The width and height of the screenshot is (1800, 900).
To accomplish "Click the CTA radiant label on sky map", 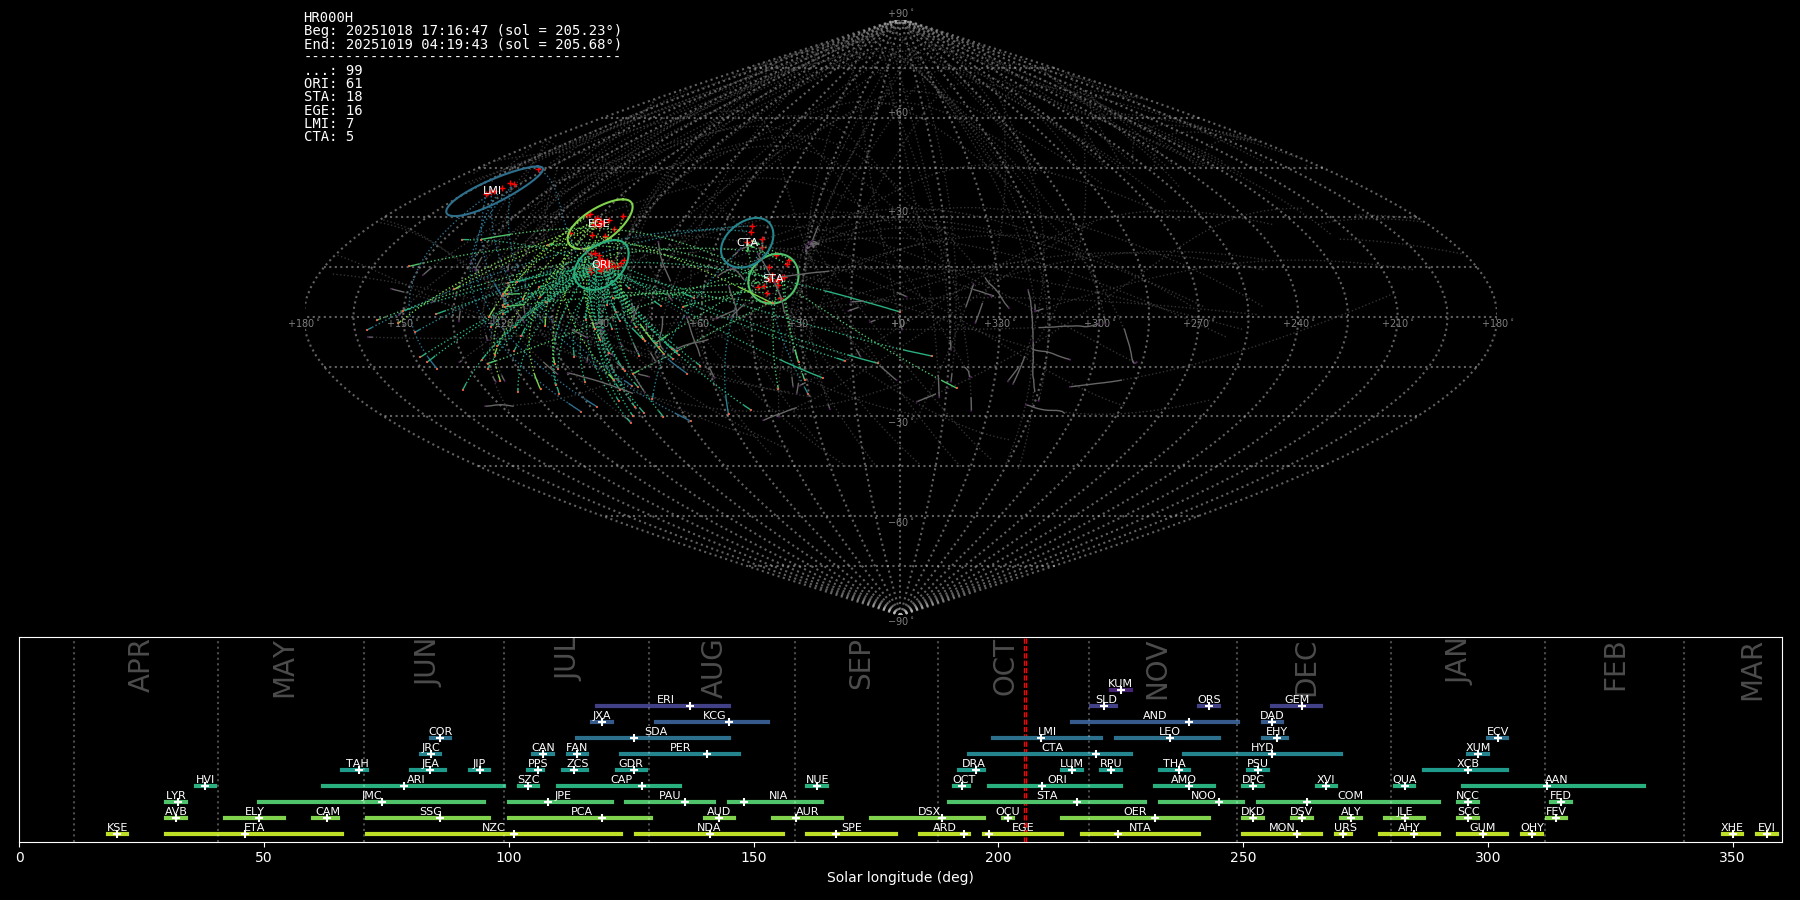I will [747, 243].
